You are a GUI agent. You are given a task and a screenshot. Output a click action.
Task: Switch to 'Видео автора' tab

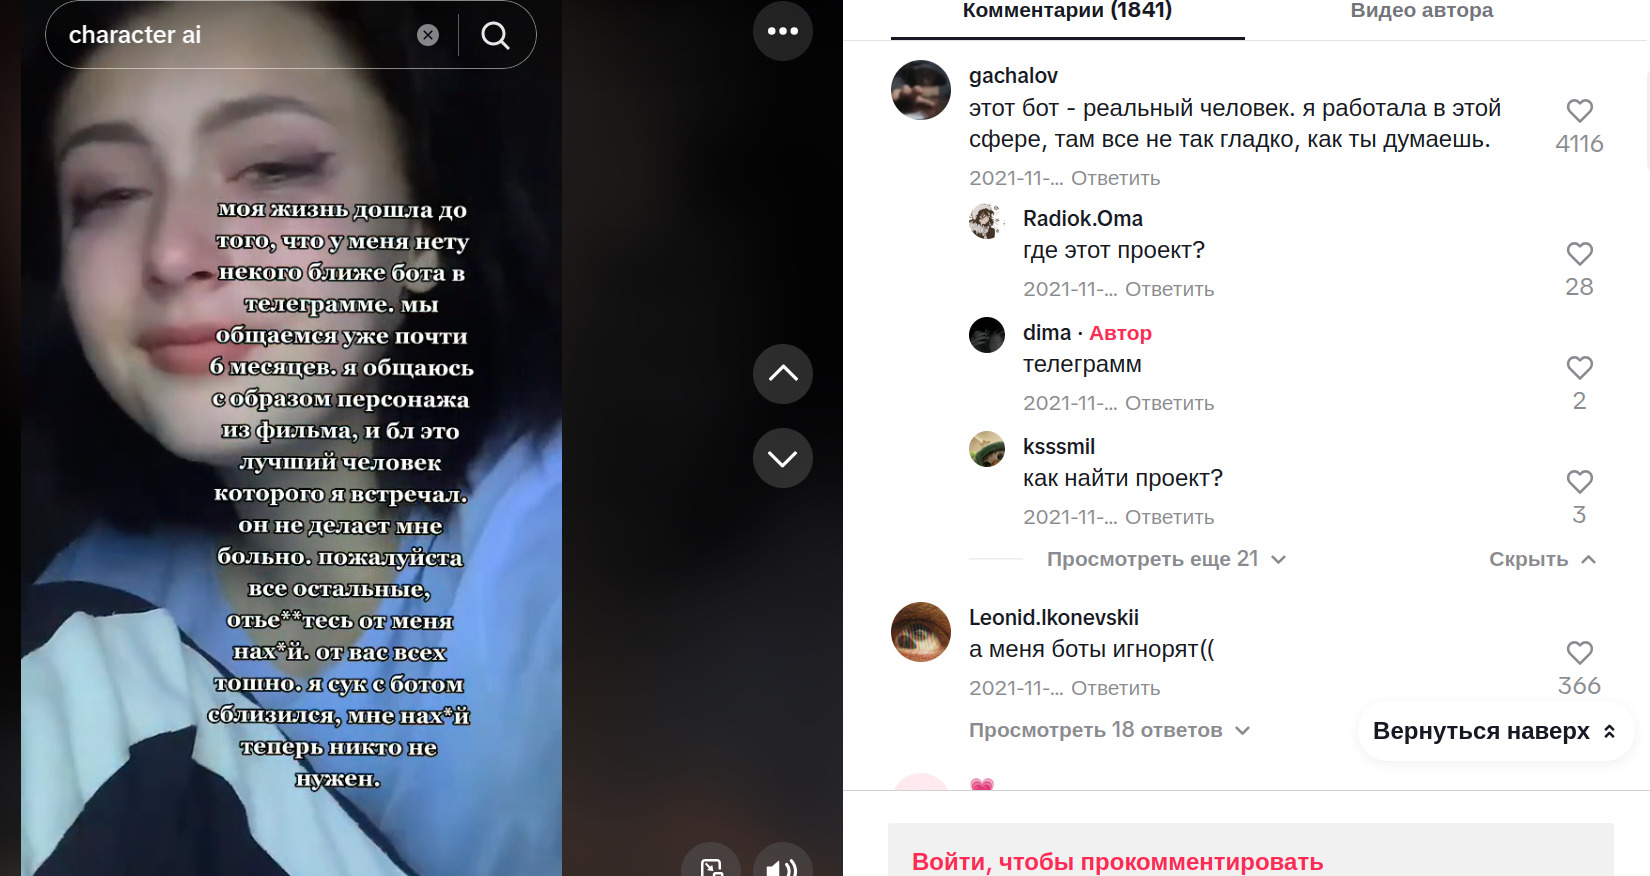point(1422,11)
